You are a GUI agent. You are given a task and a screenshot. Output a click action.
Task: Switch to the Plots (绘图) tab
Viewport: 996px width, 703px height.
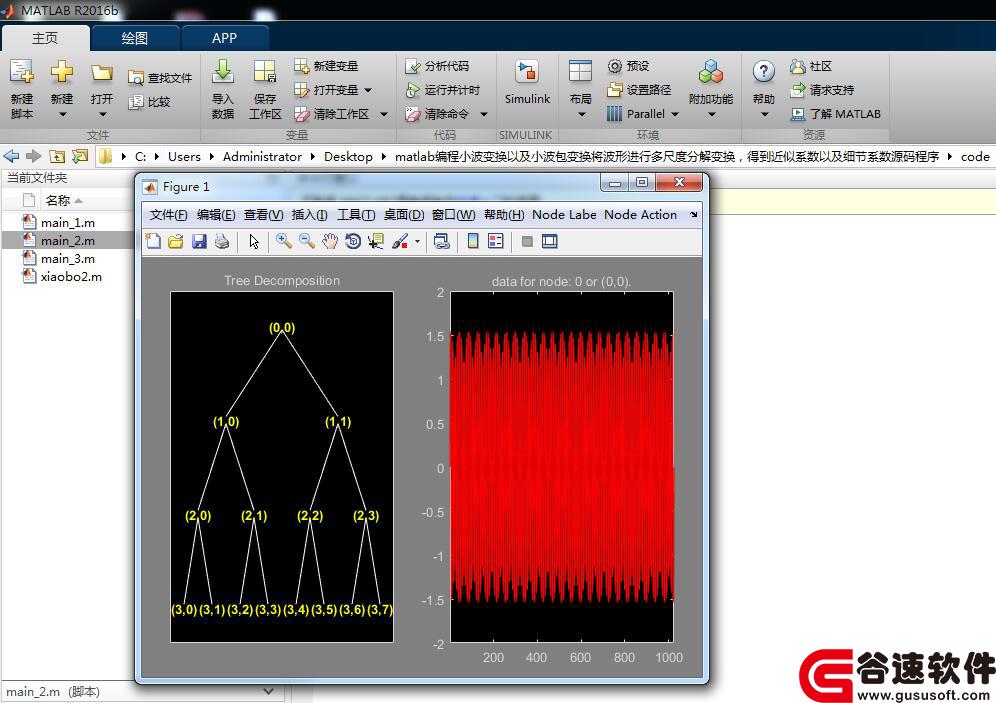point(135,38)
